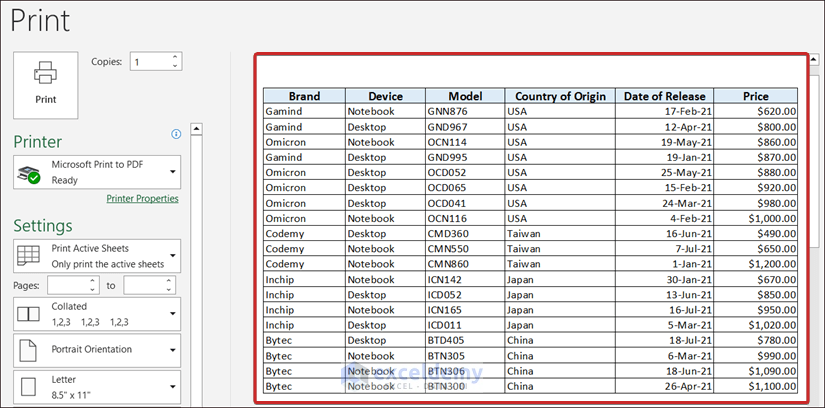This screenshot has height=408, width=825.
Task: Click the sheet grid icon in Print Active Sheets
Action: coord(28,256)
